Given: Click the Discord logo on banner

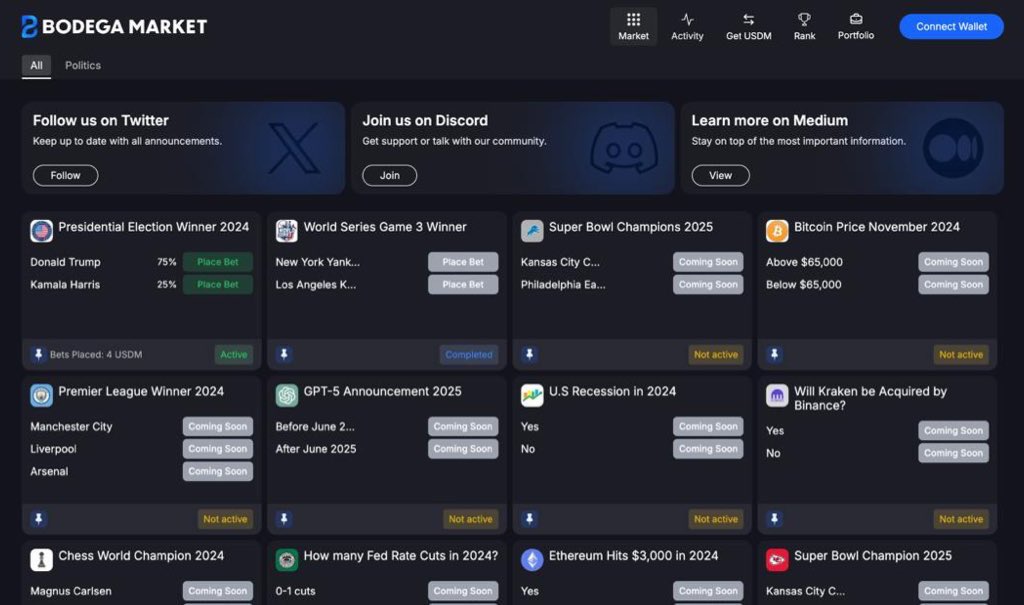Looking at the screenshot, I should [624, 148].
